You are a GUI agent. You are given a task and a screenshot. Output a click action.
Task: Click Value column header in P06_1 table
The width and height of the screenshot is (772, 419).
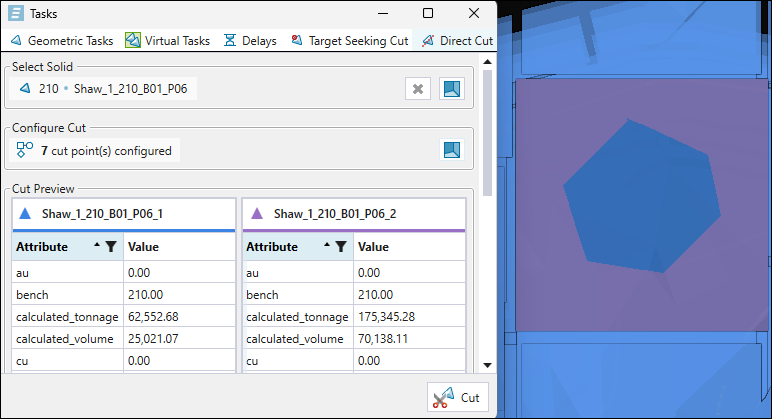[x=179, y=247]
